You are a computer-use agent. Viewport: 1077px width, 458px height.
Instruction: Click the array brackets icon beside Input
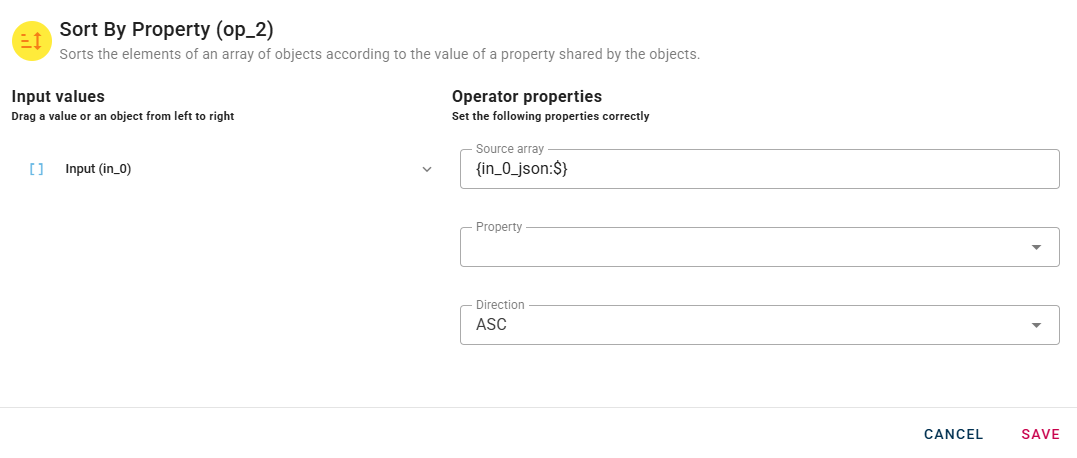coord(37,170)
